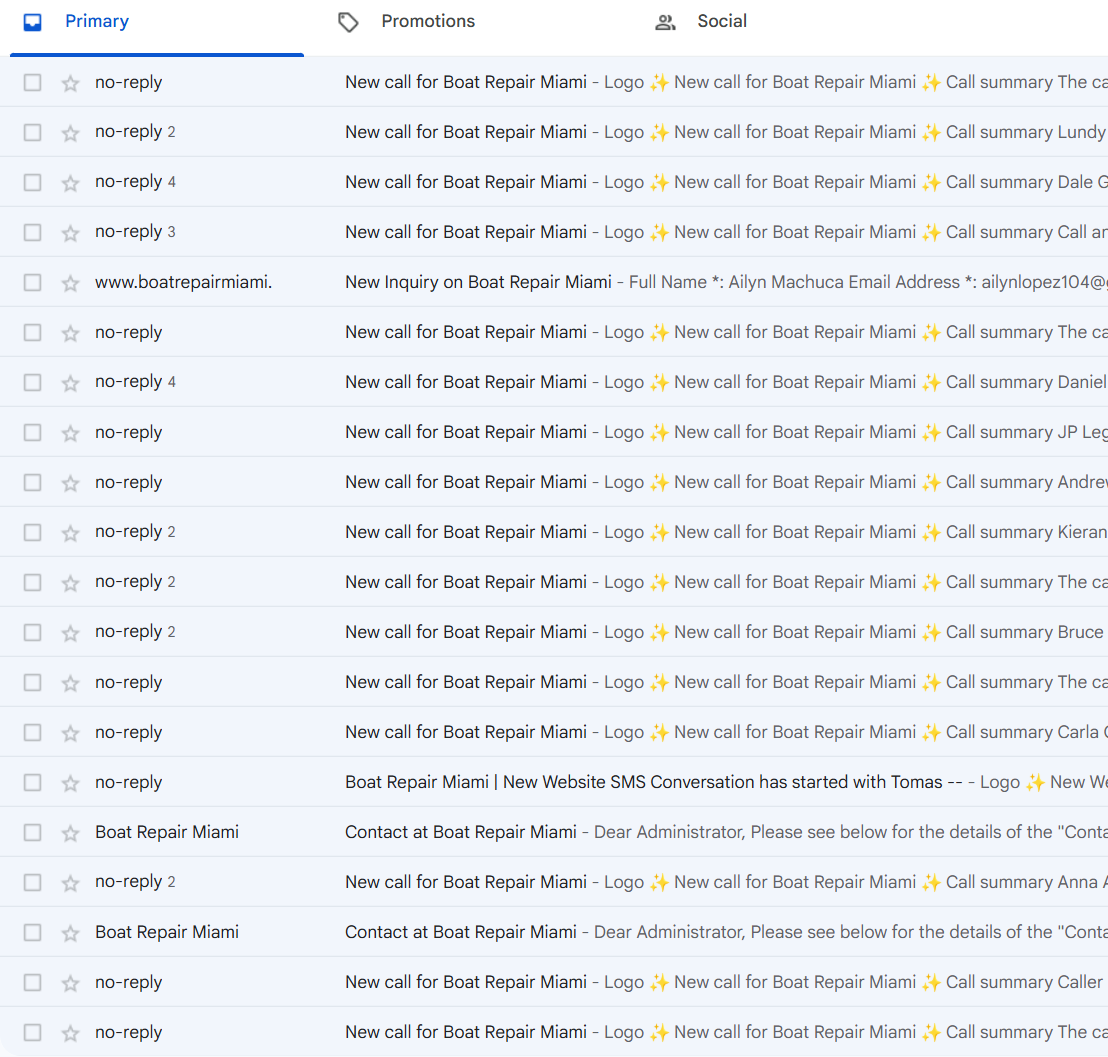Star the email with Anna call summary

(70, 881)
